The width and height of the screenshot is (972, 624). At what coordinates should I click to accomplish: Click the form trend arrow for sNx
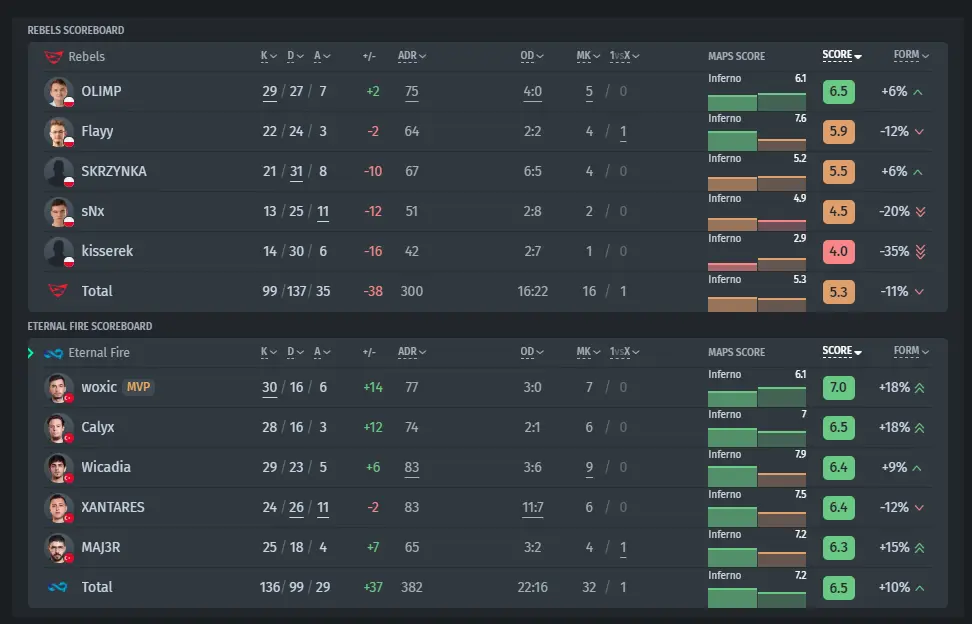tap(921, 212)
